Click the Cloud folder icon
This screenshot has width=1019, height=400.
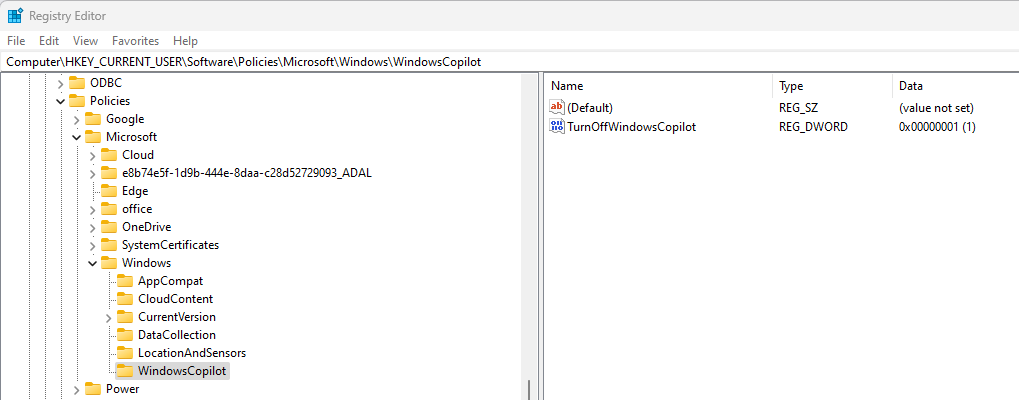point(109,155)
